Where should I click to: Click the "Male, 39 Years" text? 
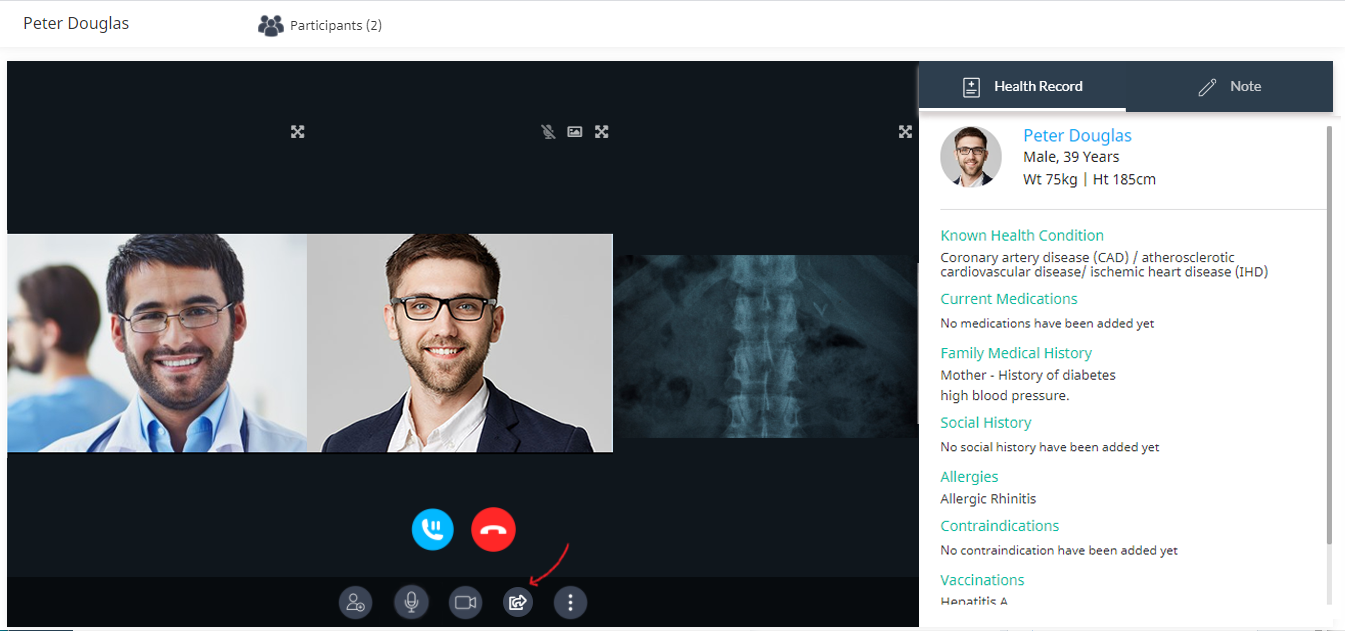click(1071, 157)
